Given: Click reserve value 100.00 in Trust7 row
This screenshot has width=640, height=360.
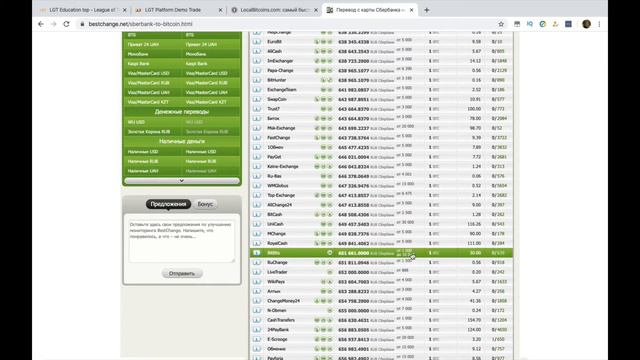Looking at the screenshot, I should [474, 109].
